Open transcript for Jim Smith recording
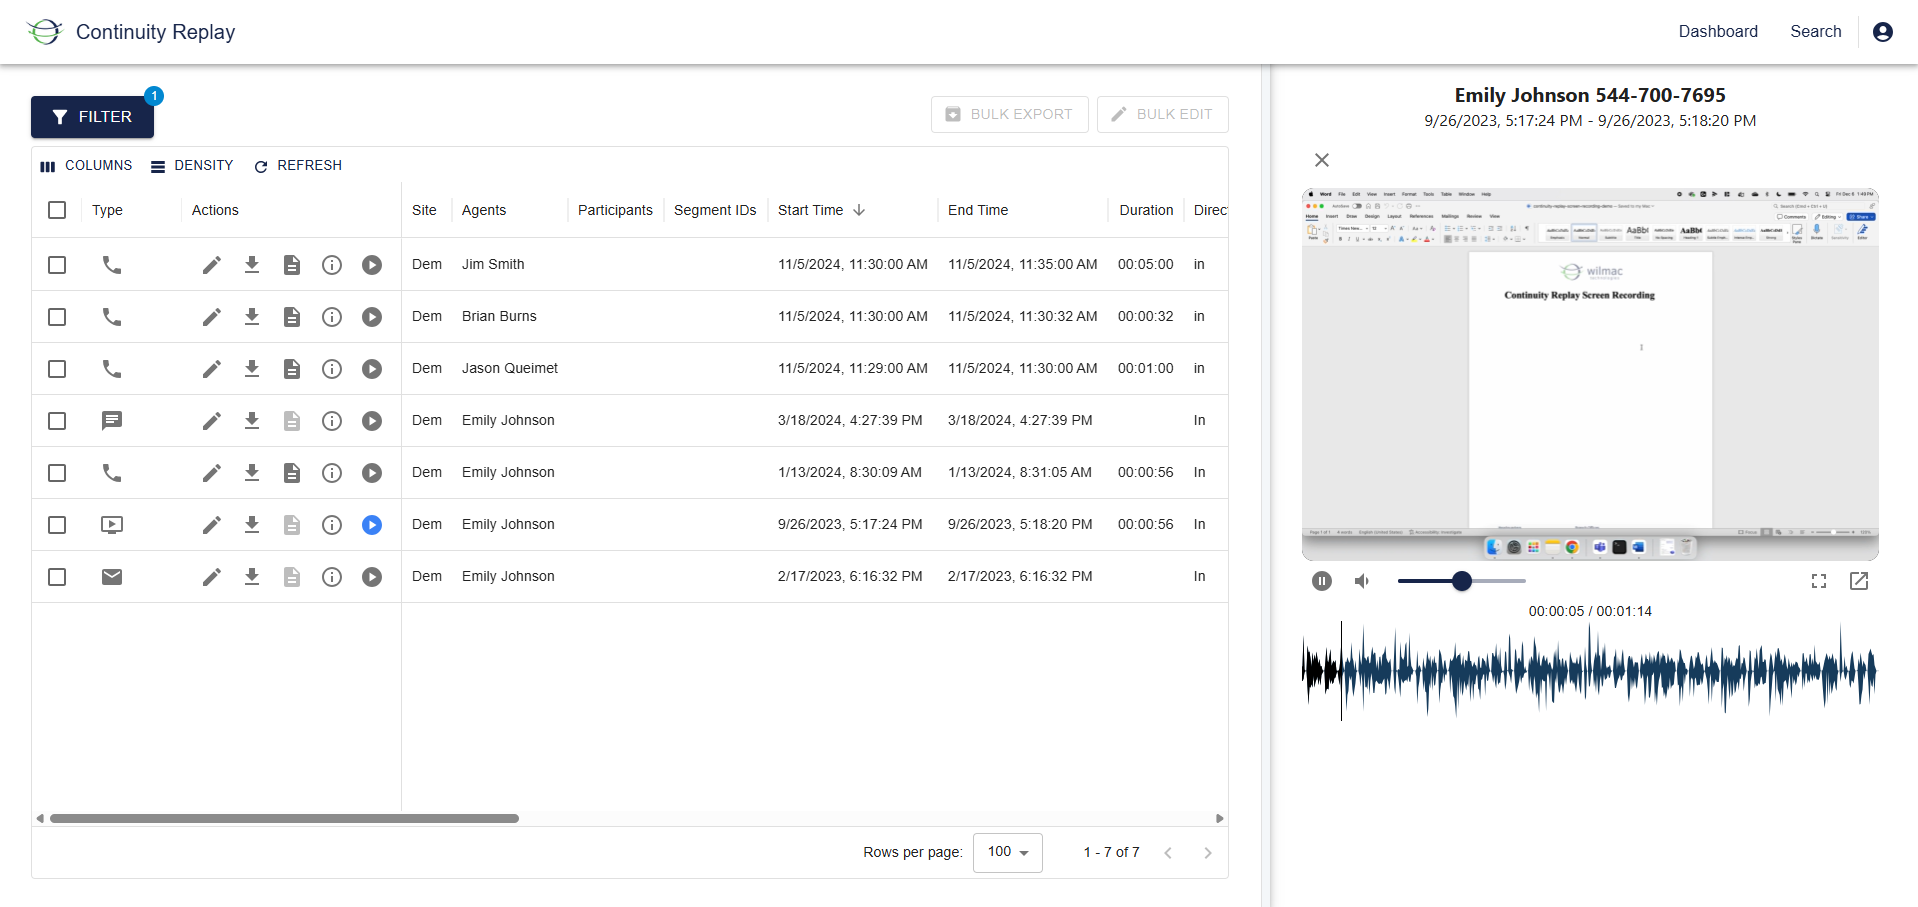This screenshot has width=1918, height=907. click(x=292, y=265)
